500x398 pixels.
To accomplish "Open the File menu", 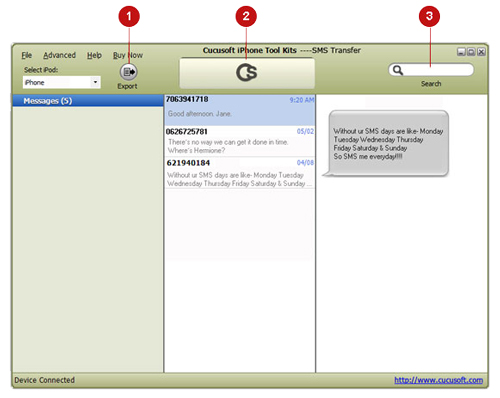I will (27, 55).
